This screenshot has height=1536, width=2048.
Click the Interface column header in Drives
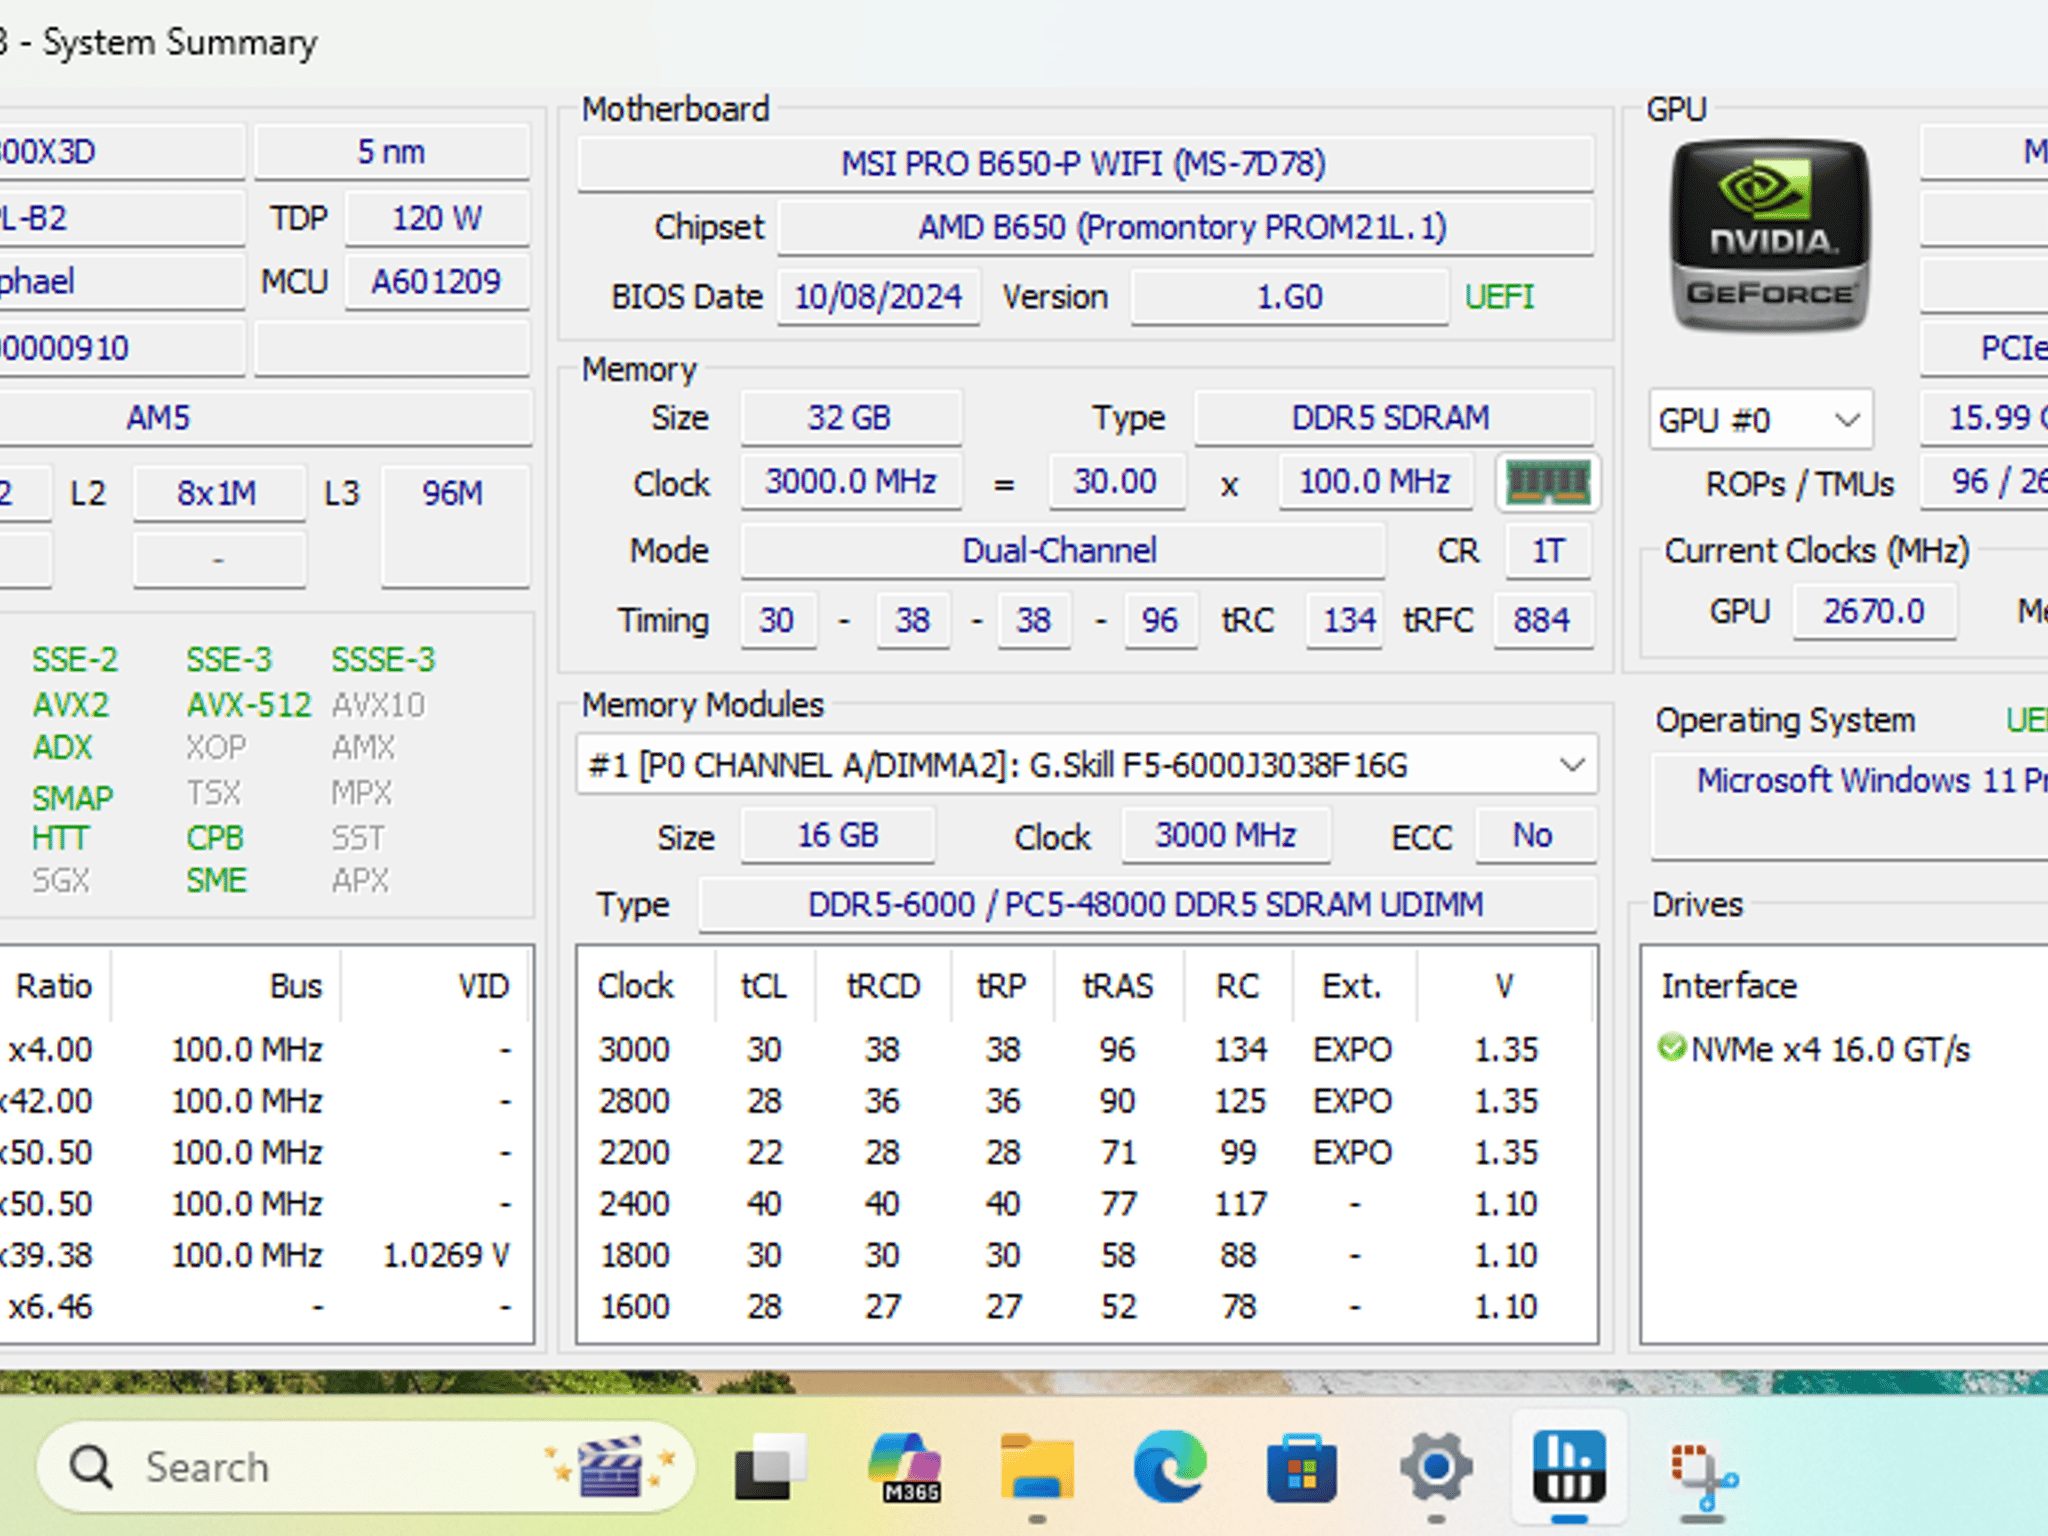pyautogui.click(x=1729, y=986)
